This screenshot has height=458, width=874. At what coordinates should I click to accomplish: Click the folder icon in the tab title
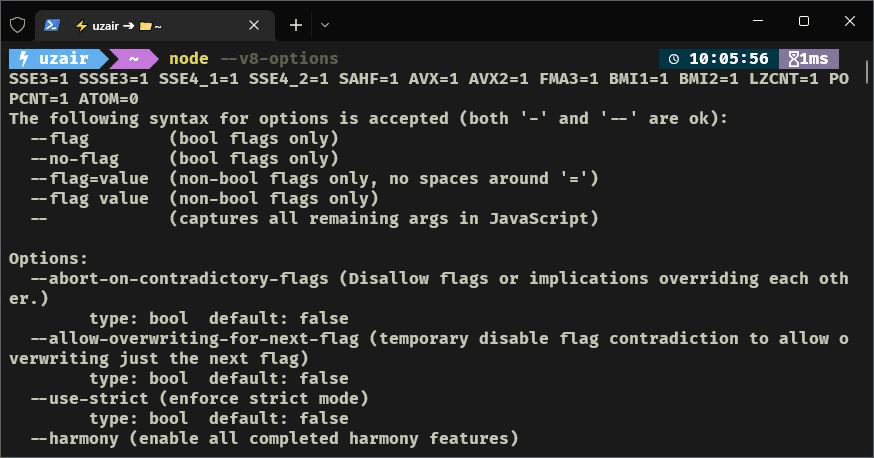tap(146, 25)
